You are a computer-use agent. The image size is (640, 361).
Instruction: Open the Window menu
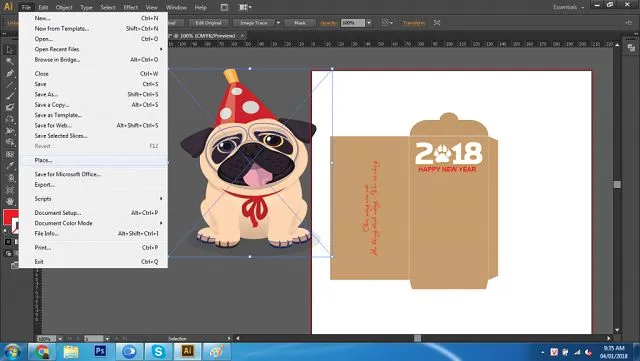[x=176, y=7]
